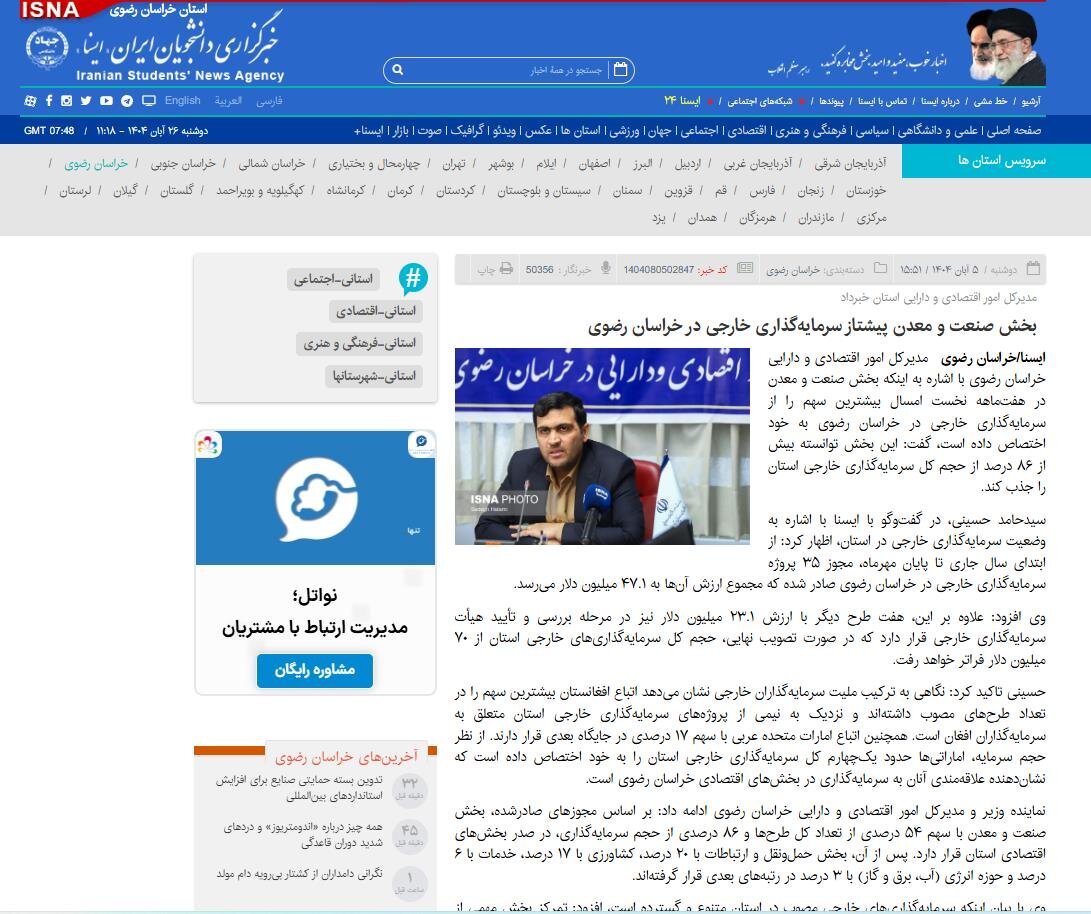Click the printer icon to print article
Screen dimensions: 1091x914
tap(505, 268)
